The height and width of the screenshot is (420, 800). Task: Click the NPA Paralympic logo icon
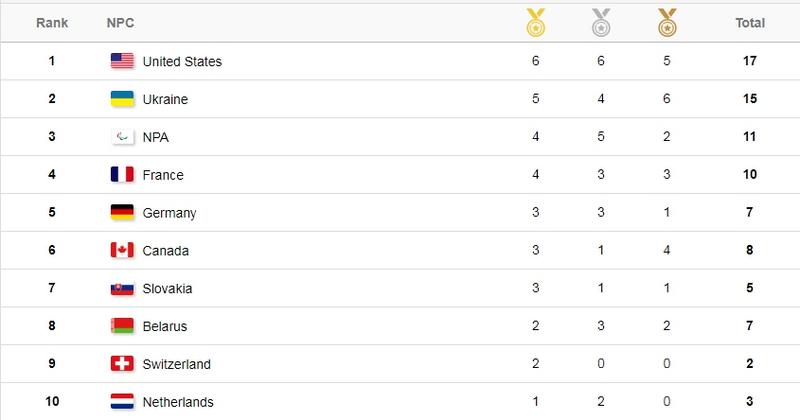(x=122, y=137)
